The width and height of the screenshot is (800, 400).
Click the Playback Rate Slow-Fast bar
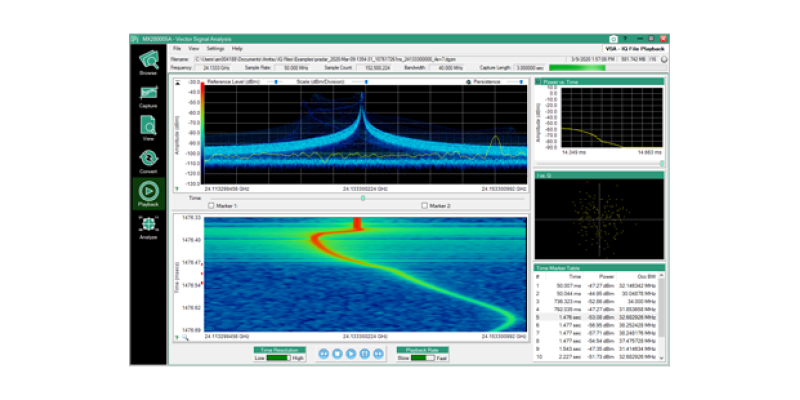click(423, 358)
